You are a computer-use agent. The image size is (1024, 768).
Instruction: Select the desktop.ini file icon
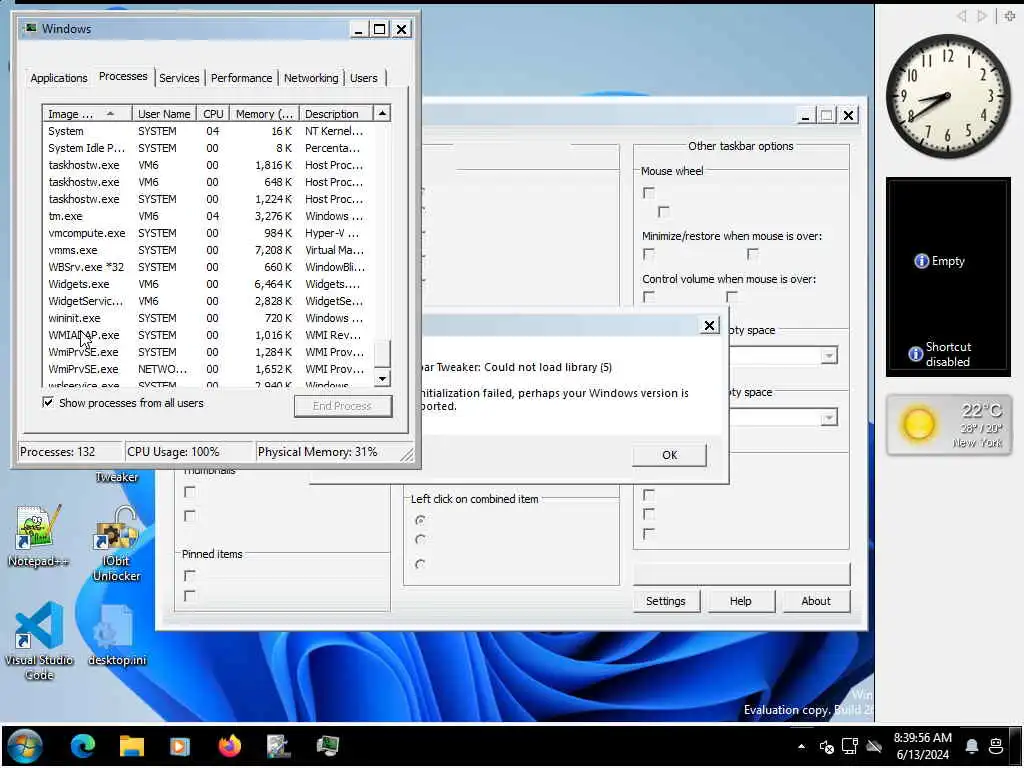click(x=117, y=635)
